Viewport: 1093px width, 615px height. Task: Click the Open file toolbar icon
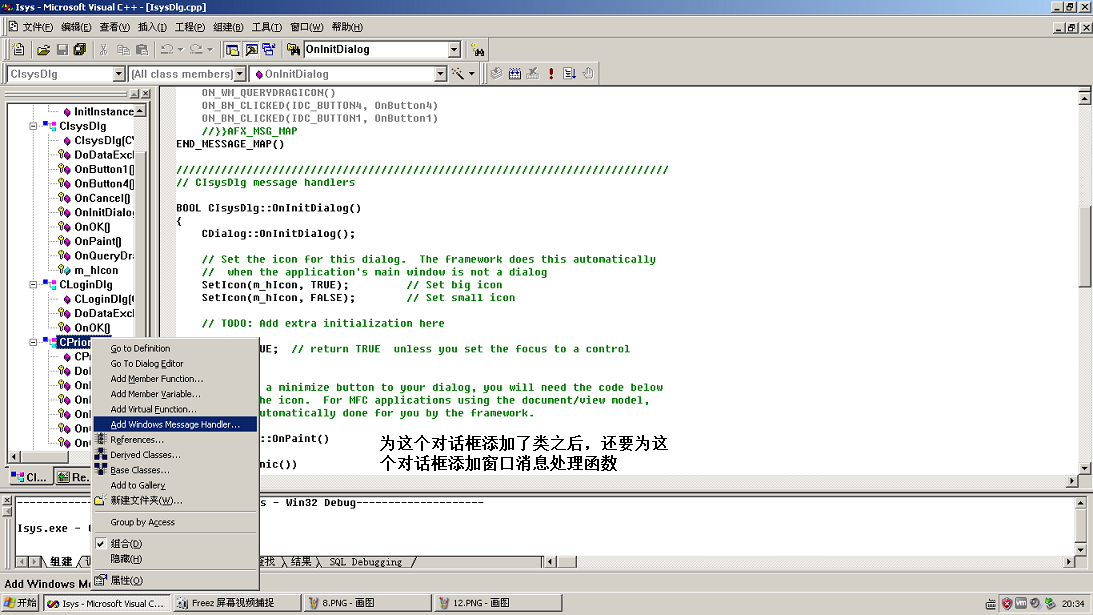click(43, 50)
